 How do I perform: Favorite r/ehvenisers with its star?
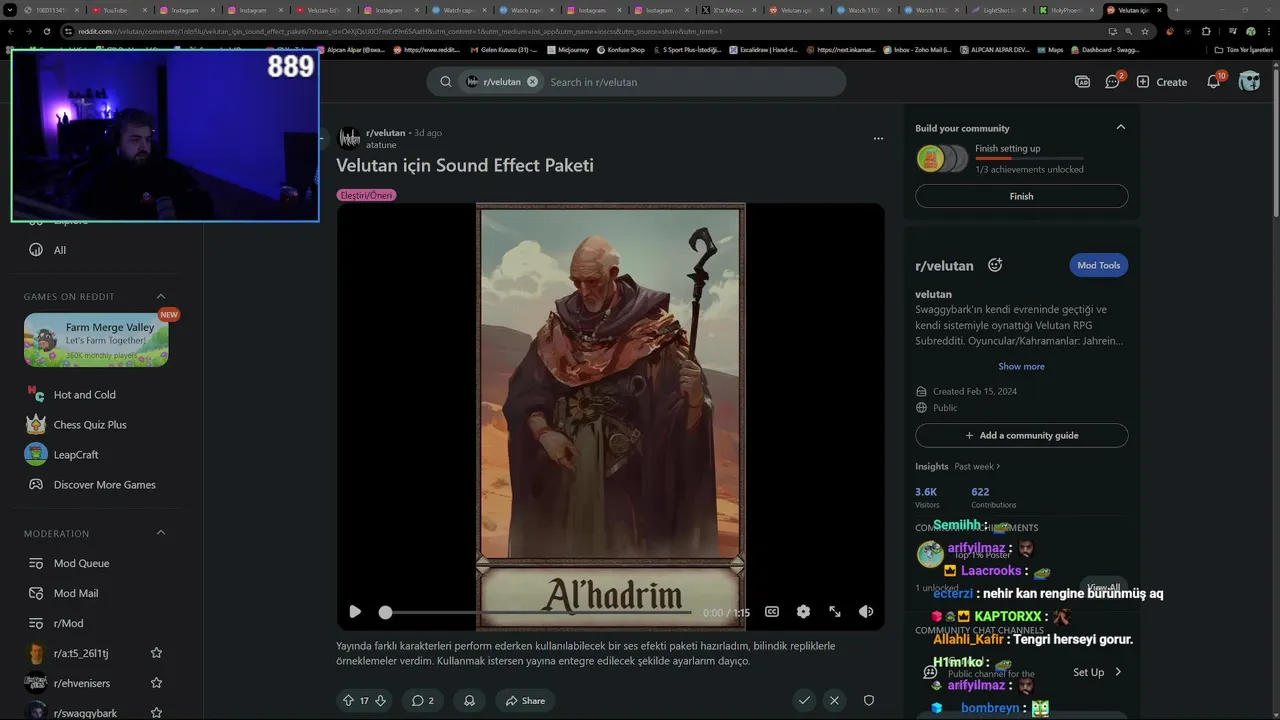click(156, 683)
